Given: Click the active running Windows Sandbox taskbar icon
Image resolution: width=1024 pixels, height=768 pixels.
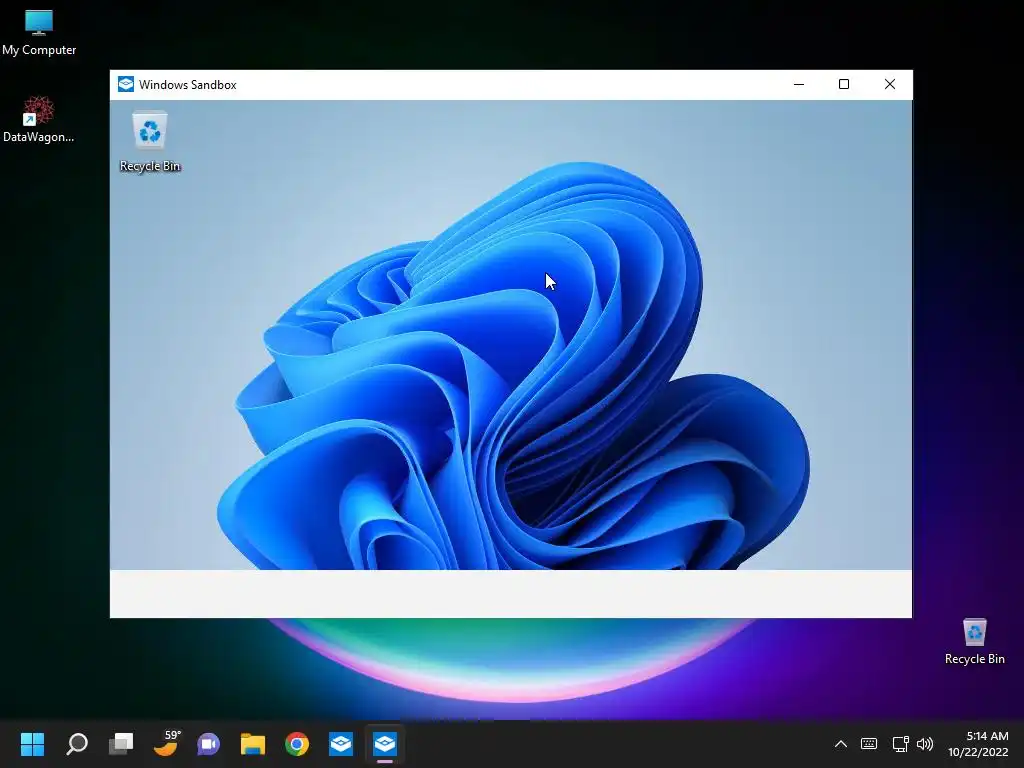Looking at the screenshot, I should 385,744.
